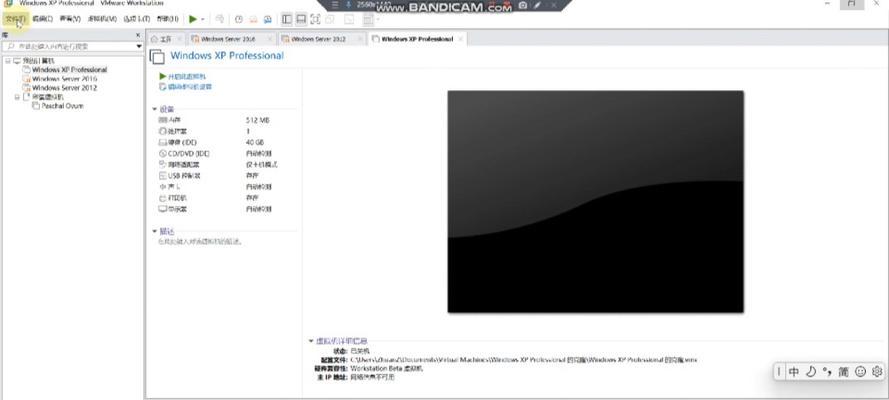Click the console view toolbar icon
This screenshot has width=889, height=400.
coord(349,19)
